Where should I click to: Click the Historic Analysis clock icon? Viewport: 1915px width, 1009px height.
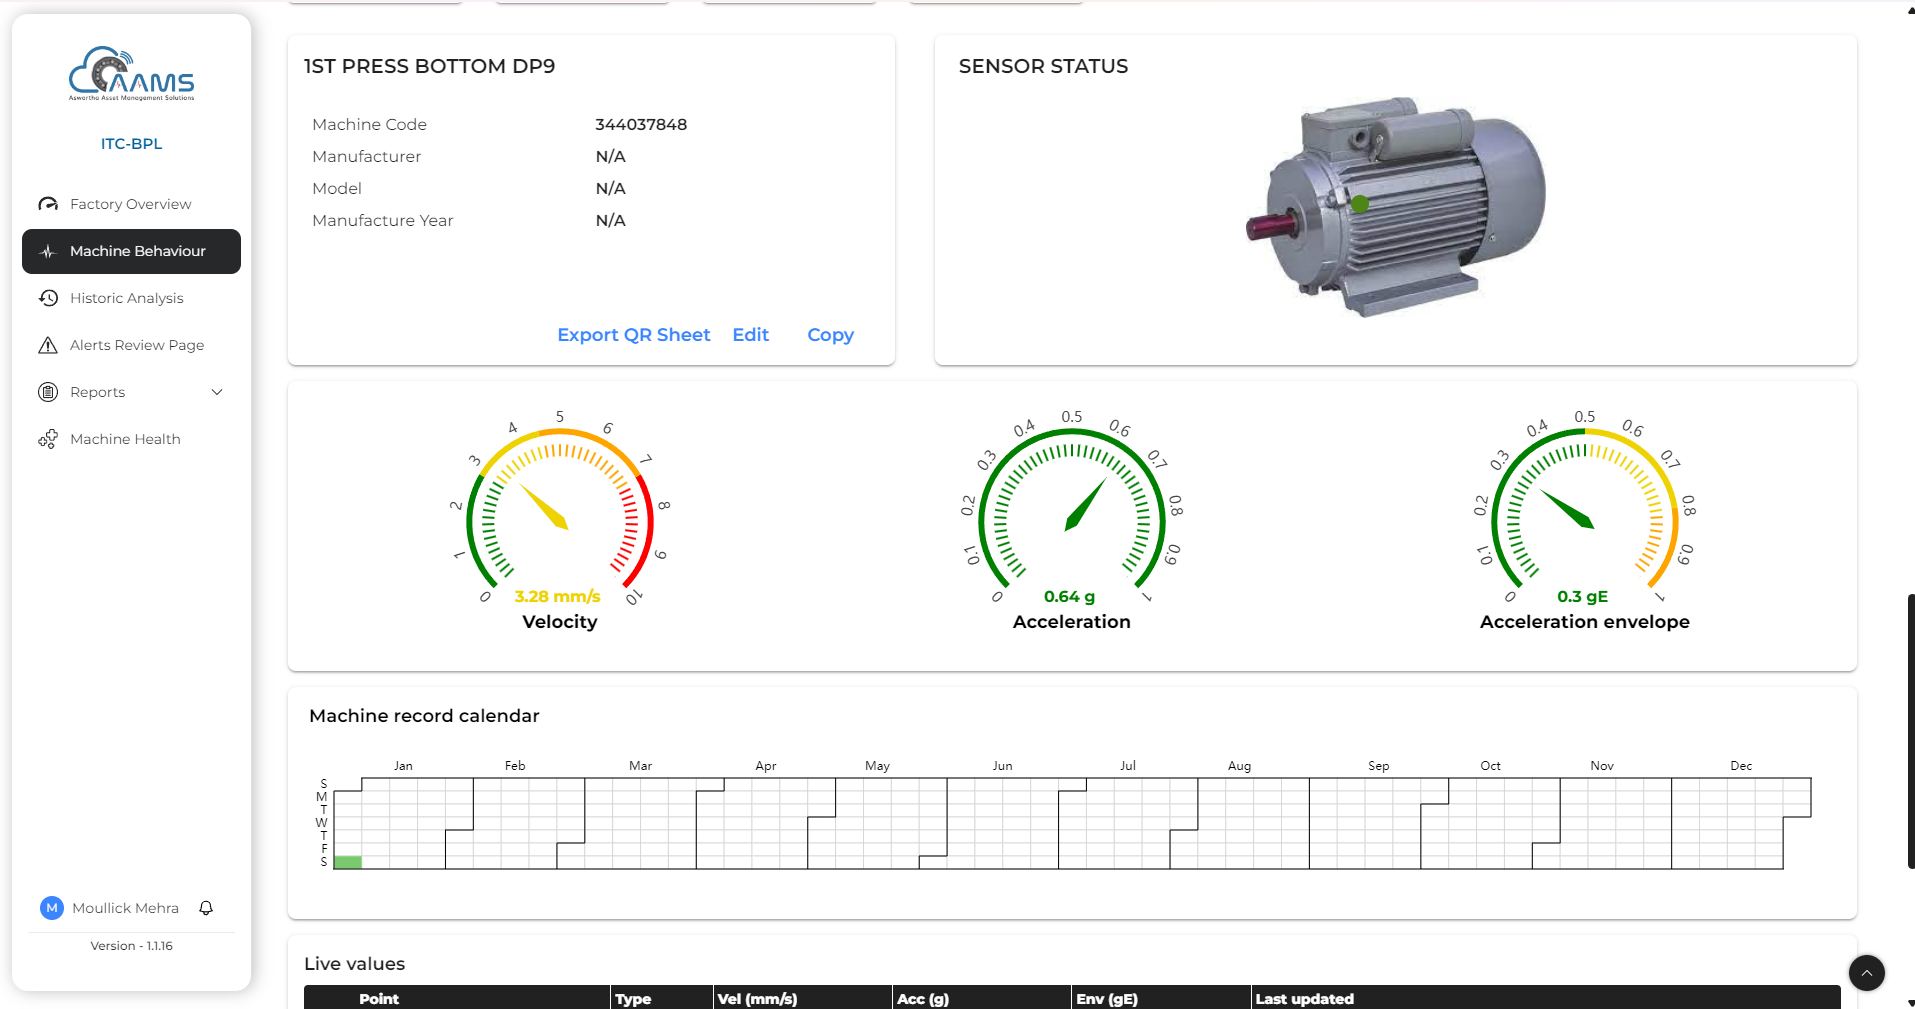click(x=48, y=298)
